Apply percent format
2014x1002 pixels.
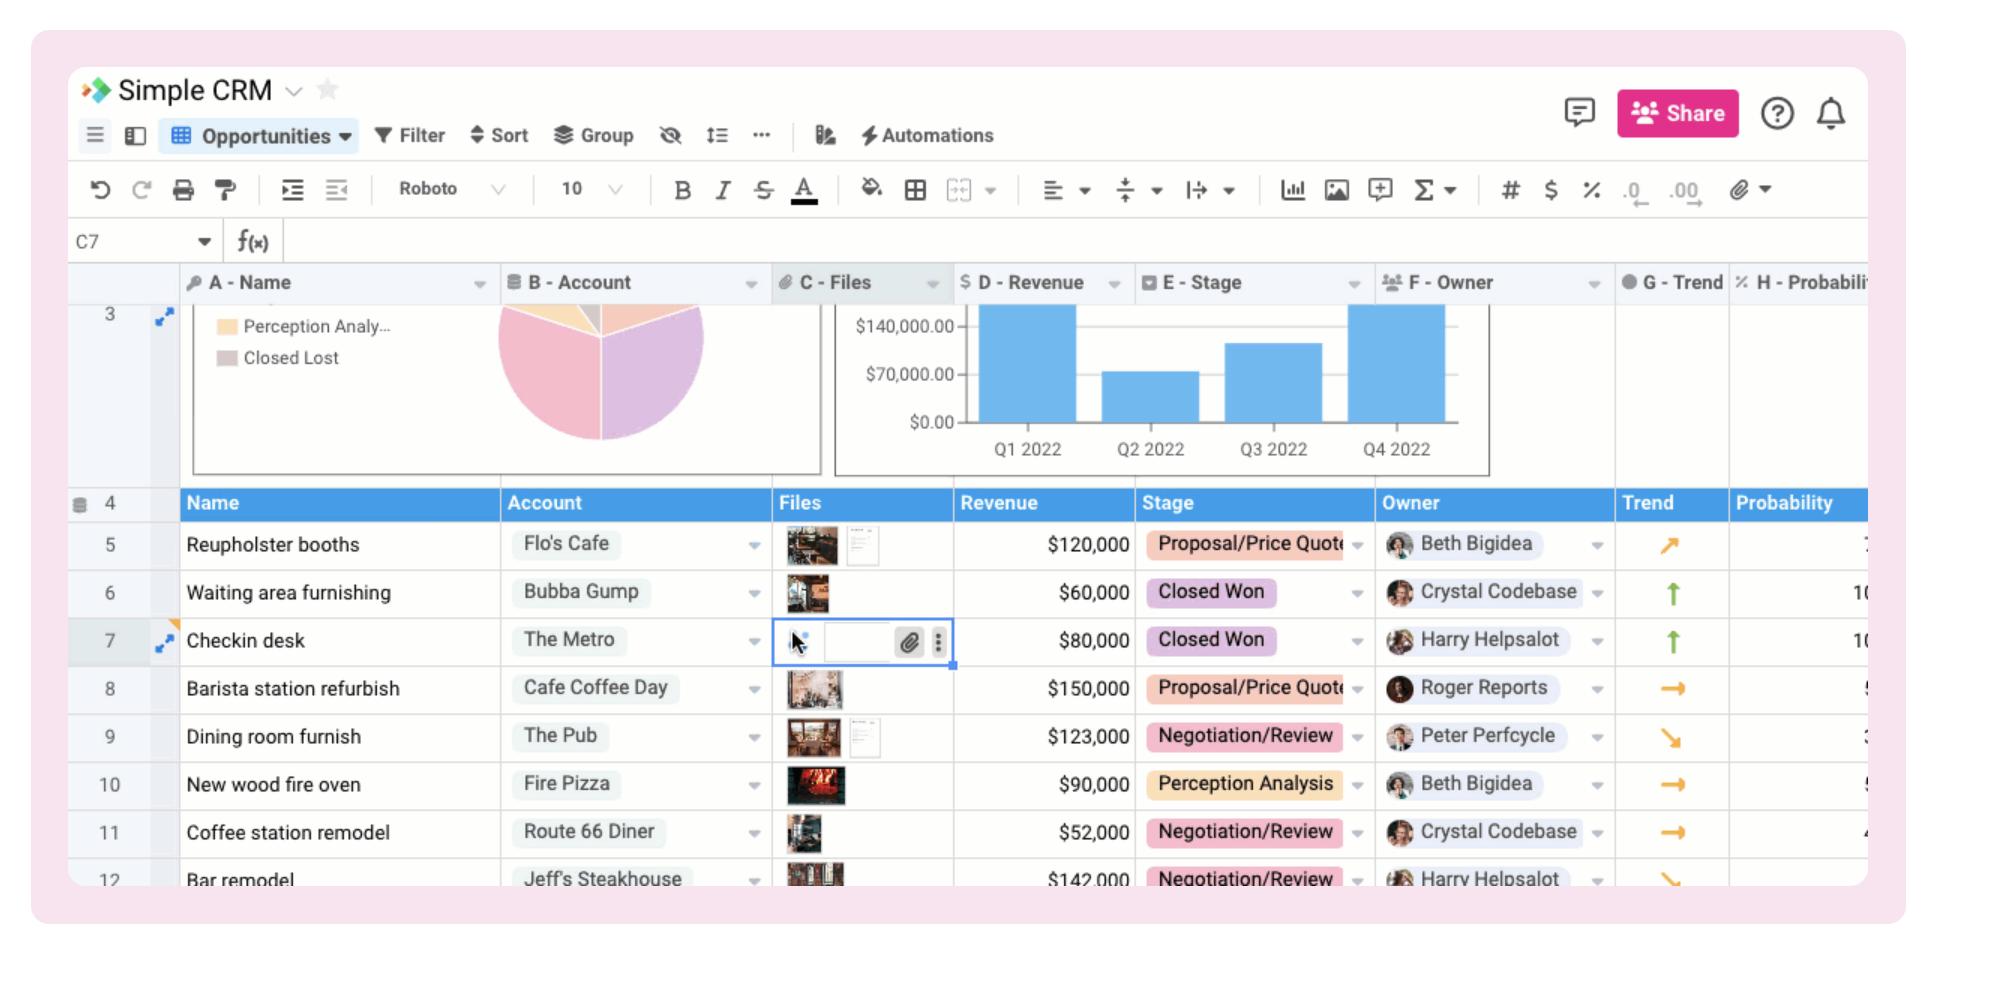(x=1592, y=190)
